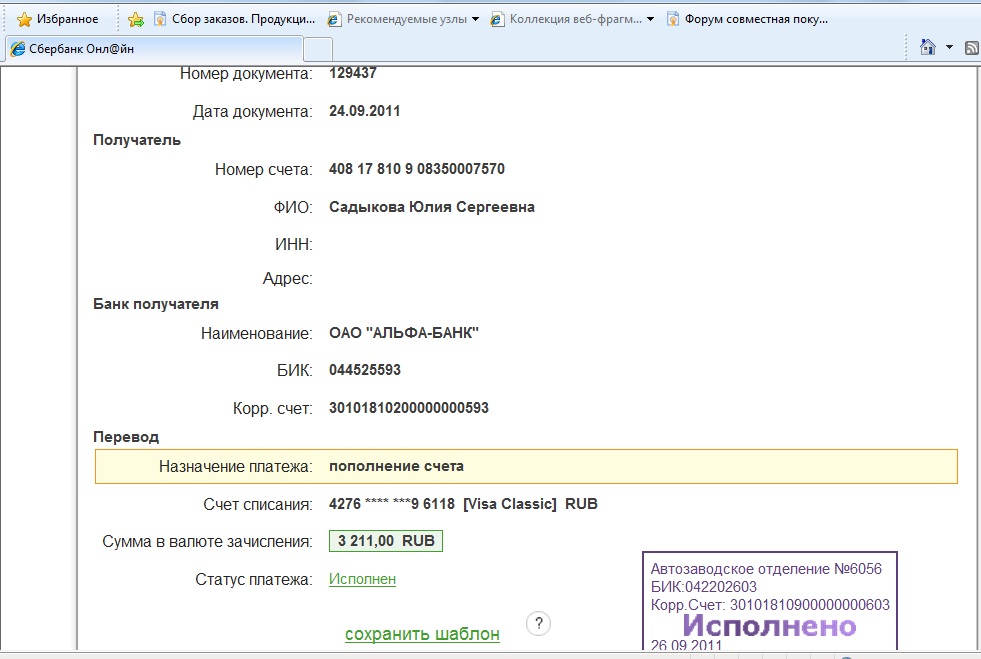Switch to the Сбербанк Онл@йн tab

154,48
